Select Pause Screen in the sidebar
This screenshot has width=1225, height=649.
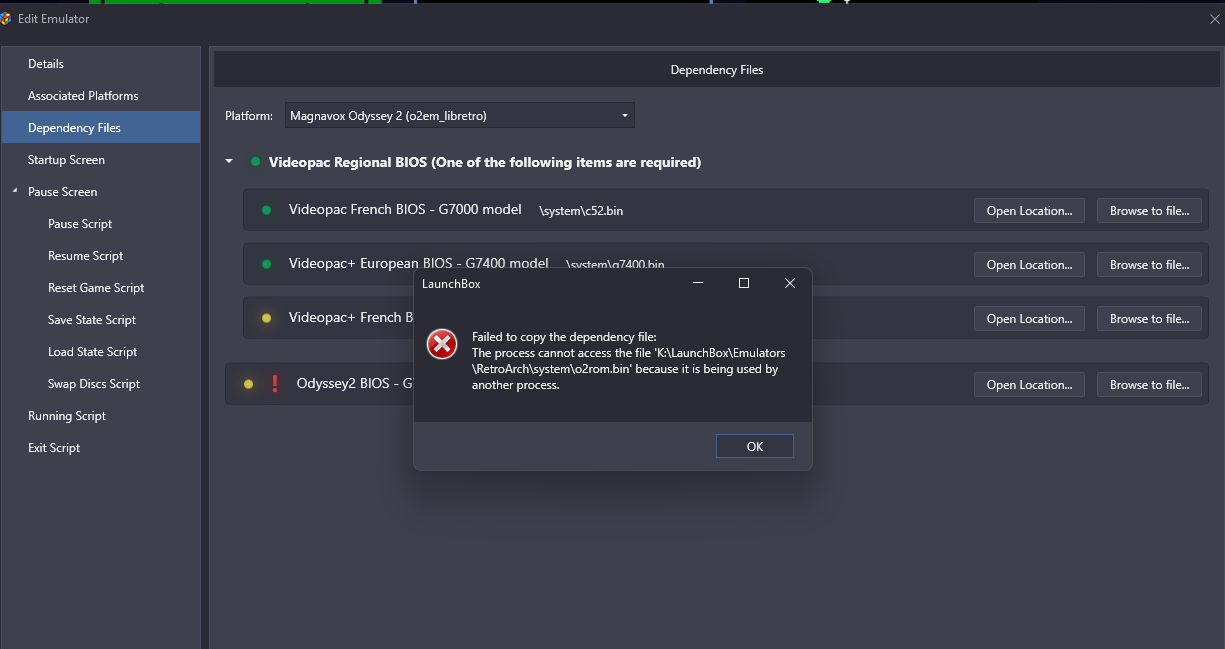[x=62, y=192]
